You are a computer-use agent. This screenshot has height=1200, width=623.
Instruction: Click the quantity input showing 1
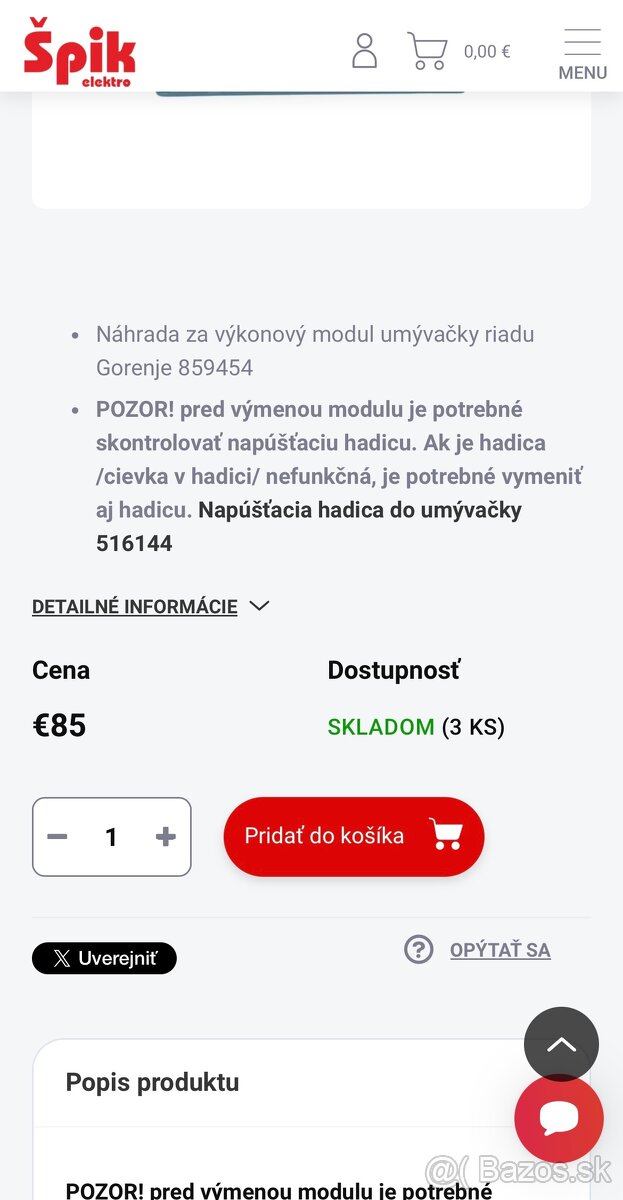tap(111, 837)
